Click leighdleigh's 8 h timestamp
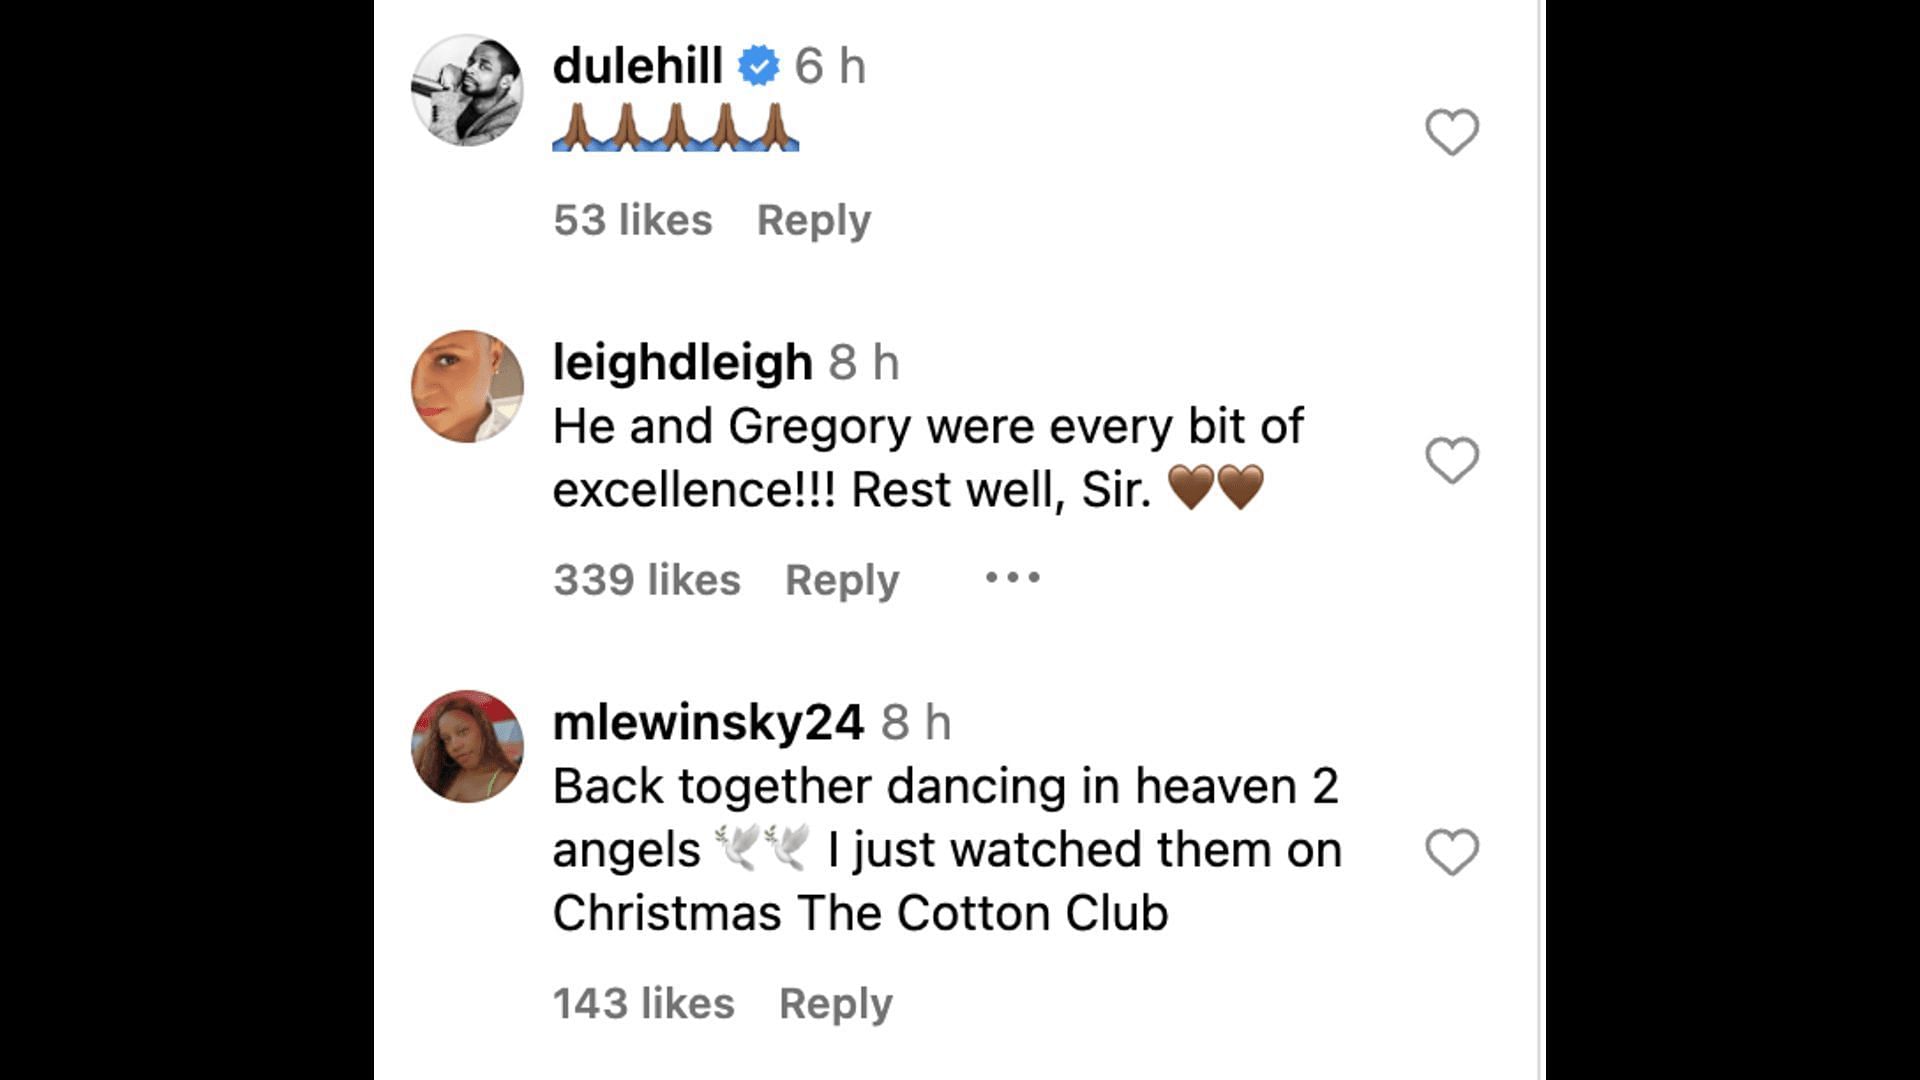Image resolution: width=1920 pixels, height=1080 pixels. (864, 362)
